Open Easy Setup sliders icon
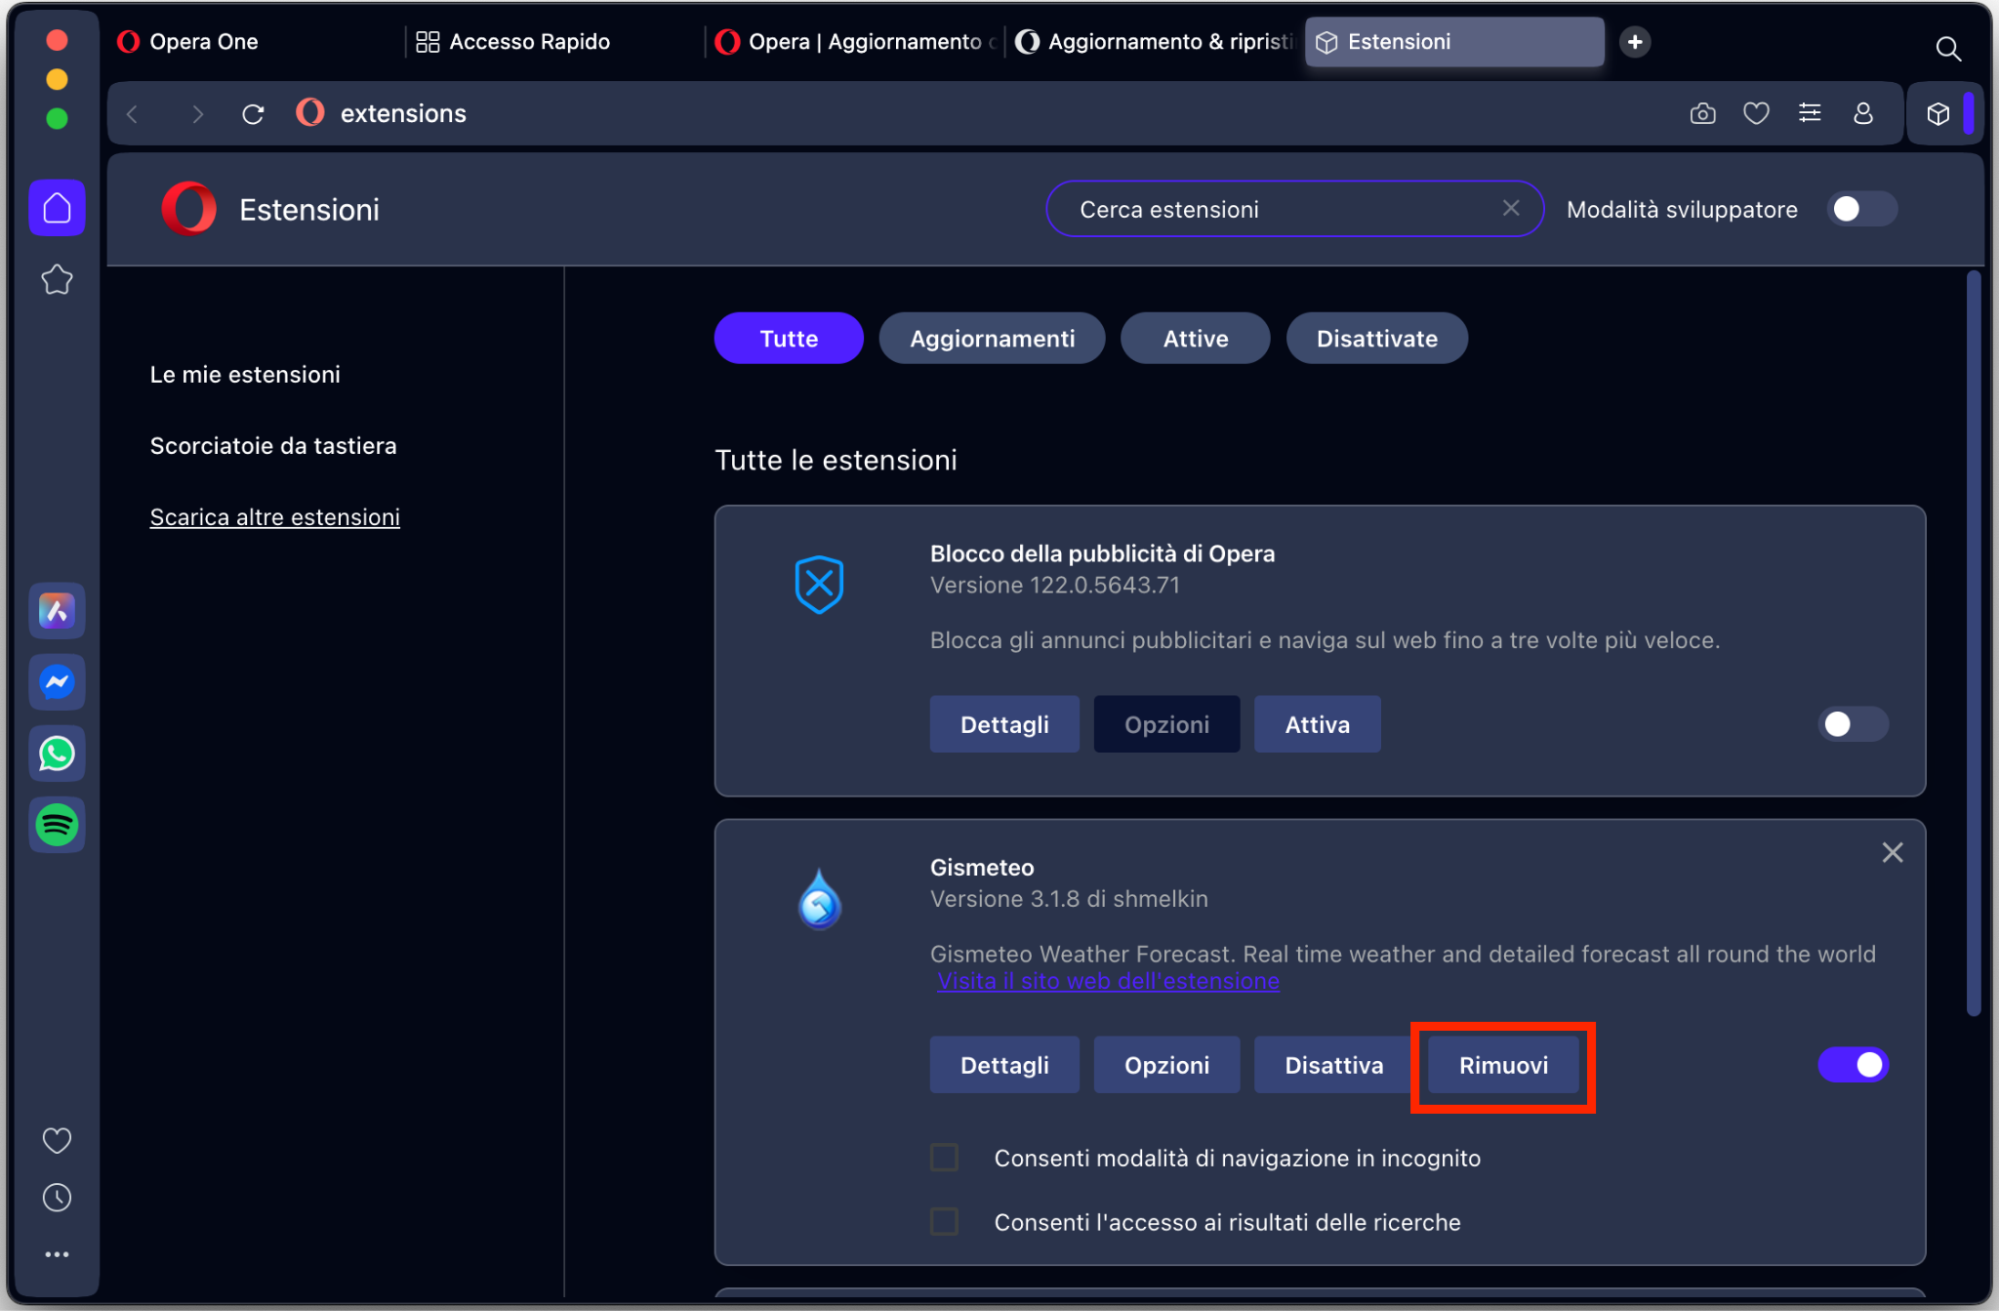 point(1809,114)
